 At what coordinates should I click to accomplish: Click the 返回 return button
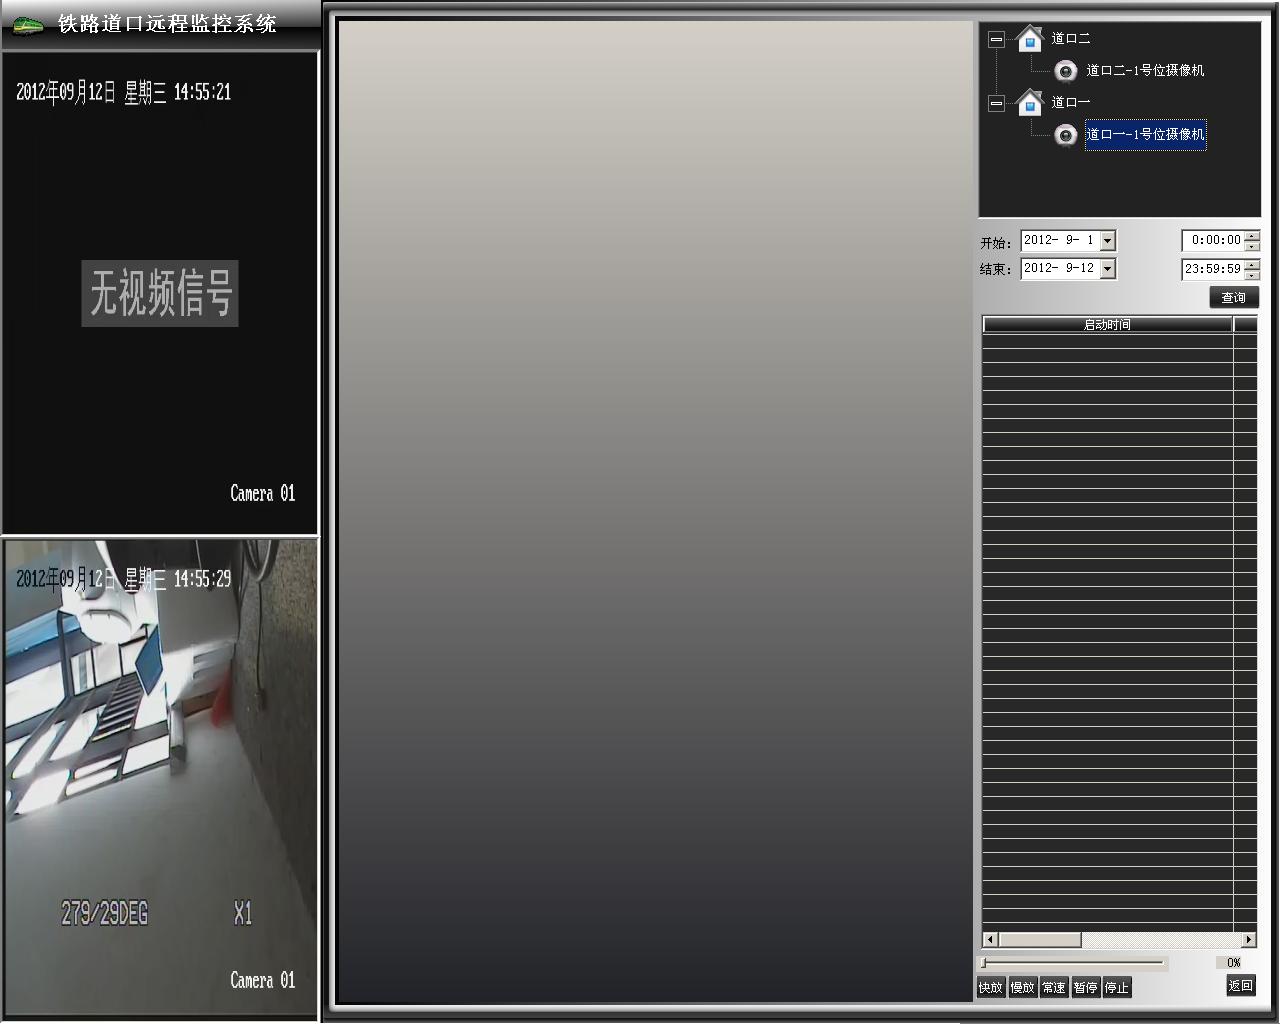[x=1241, y=986]
